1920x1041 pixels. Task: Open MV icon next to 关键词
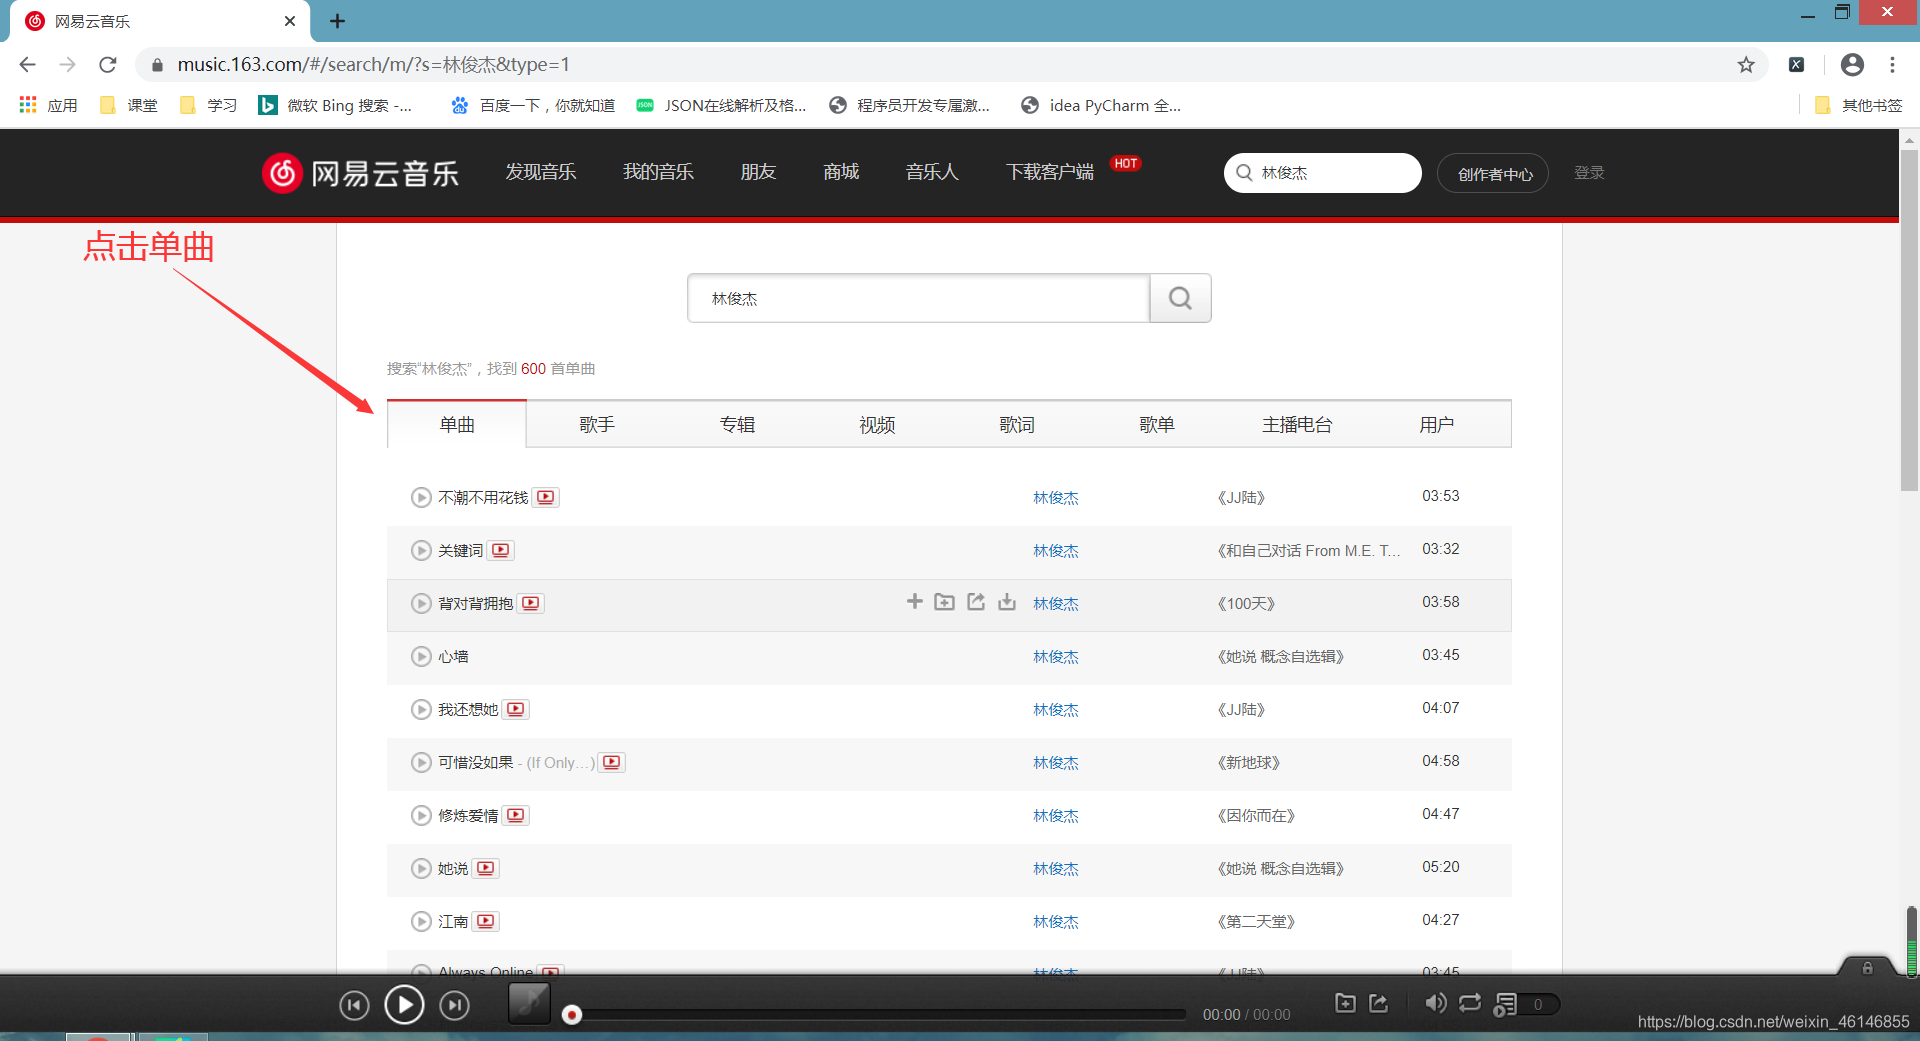pyautogui.click(x=501, y=550)
